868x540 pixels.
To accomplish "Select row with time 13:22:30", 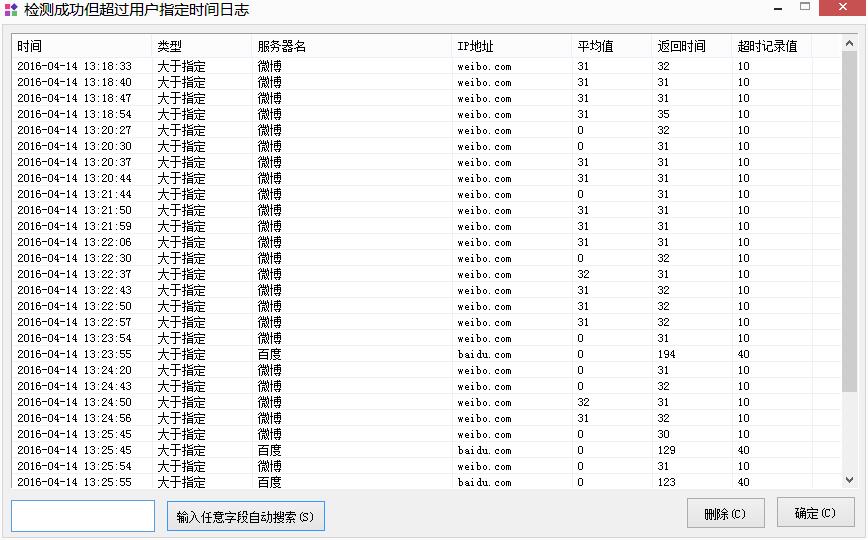I will [426, 259].
